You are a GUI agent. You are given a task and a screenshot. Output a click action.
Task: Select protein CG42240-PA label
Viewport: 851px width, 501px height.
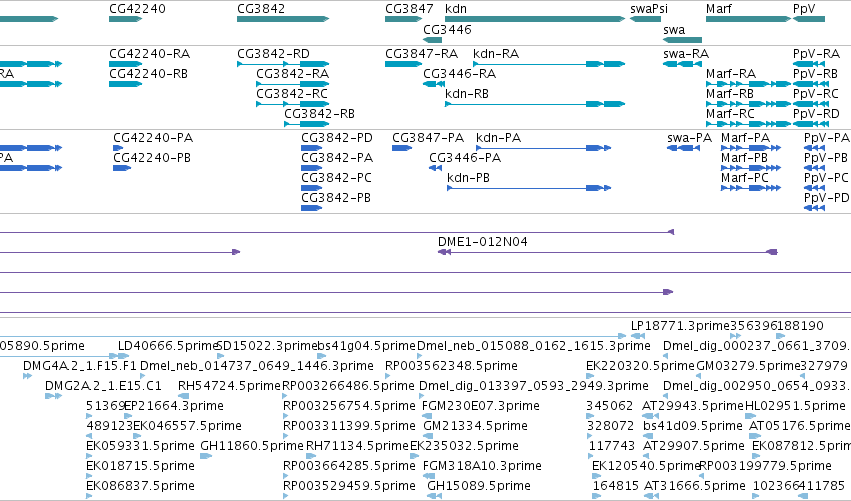pos(153,138)
